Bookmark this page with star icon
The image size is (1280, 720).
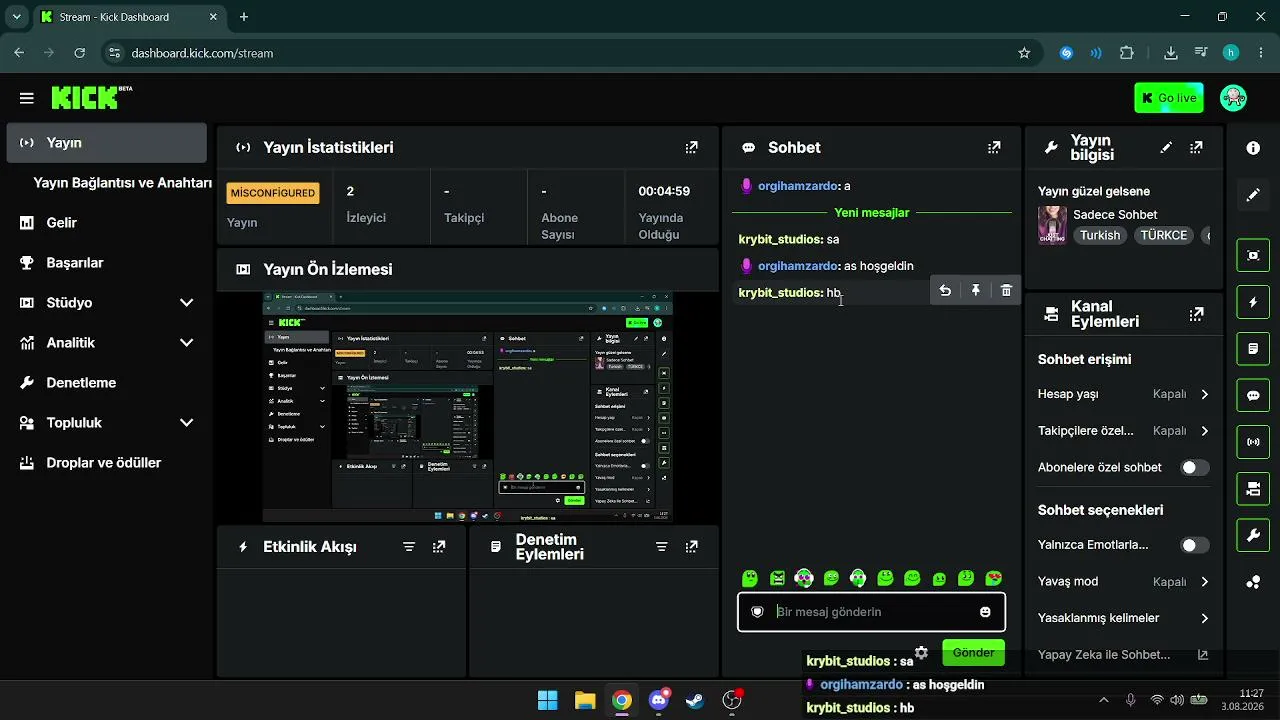pyautogui.click(x=1024, y=53)
